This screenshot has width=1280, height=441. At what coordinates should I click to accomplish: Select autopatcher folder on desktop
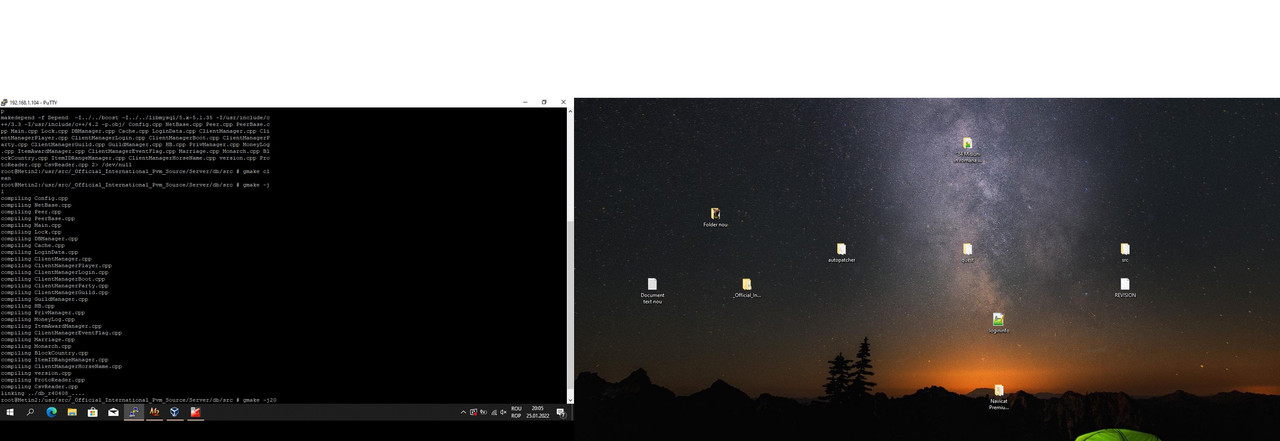click(841, 253)
